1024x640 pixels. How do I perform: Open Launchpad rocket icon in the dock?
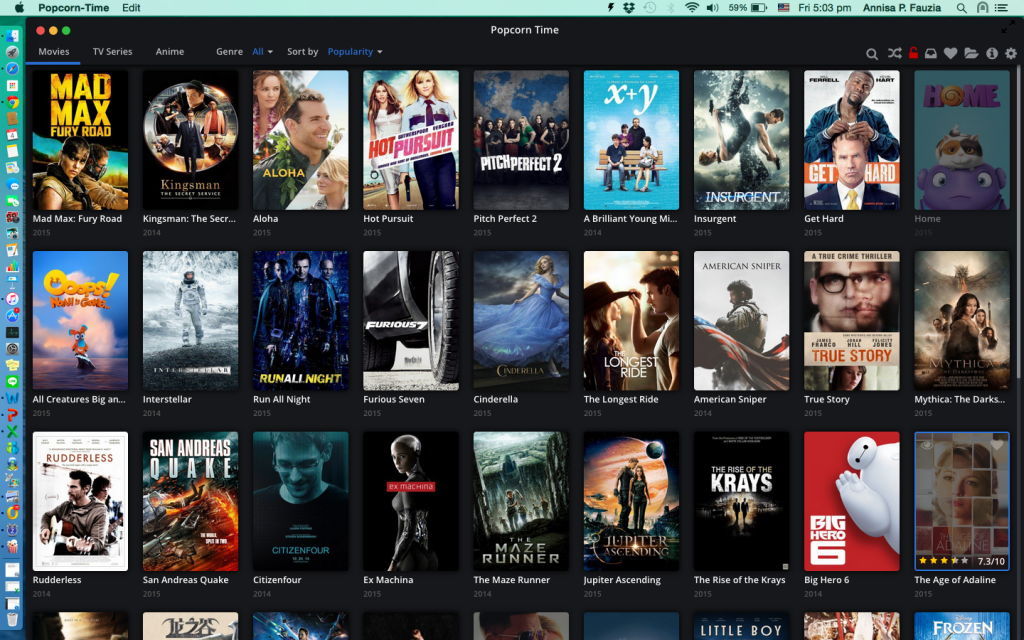pyautogui.click(x=12, y=52)
